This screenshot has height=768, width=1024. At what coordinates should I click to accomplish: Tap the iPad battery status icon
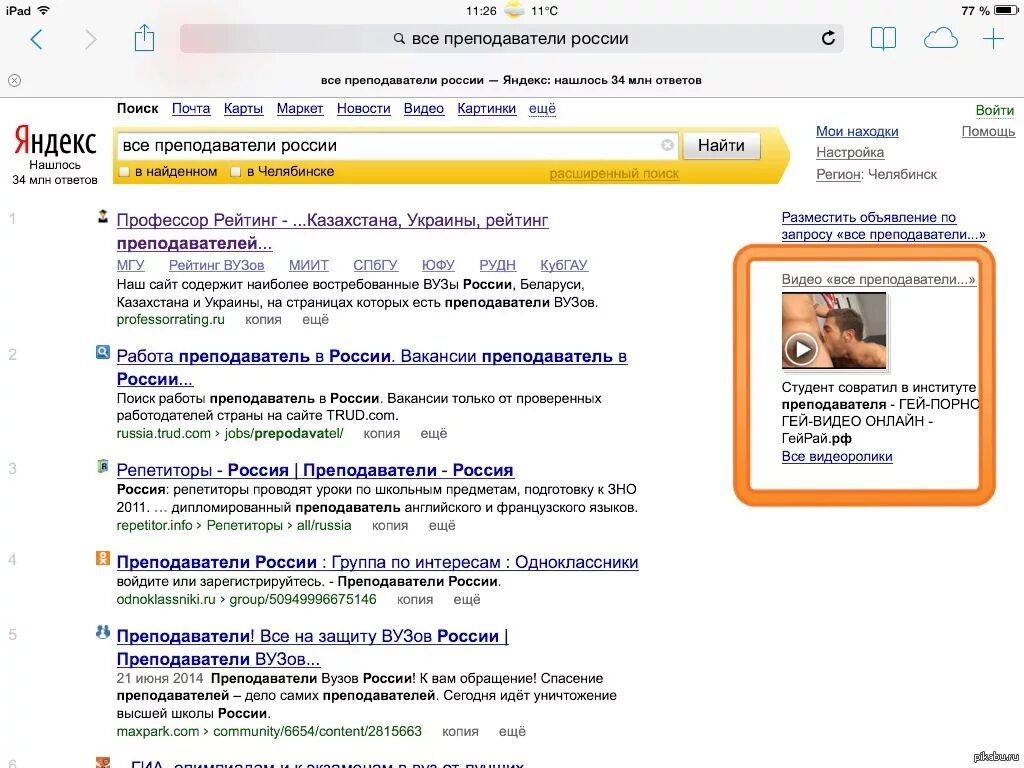pos(1005,10)
